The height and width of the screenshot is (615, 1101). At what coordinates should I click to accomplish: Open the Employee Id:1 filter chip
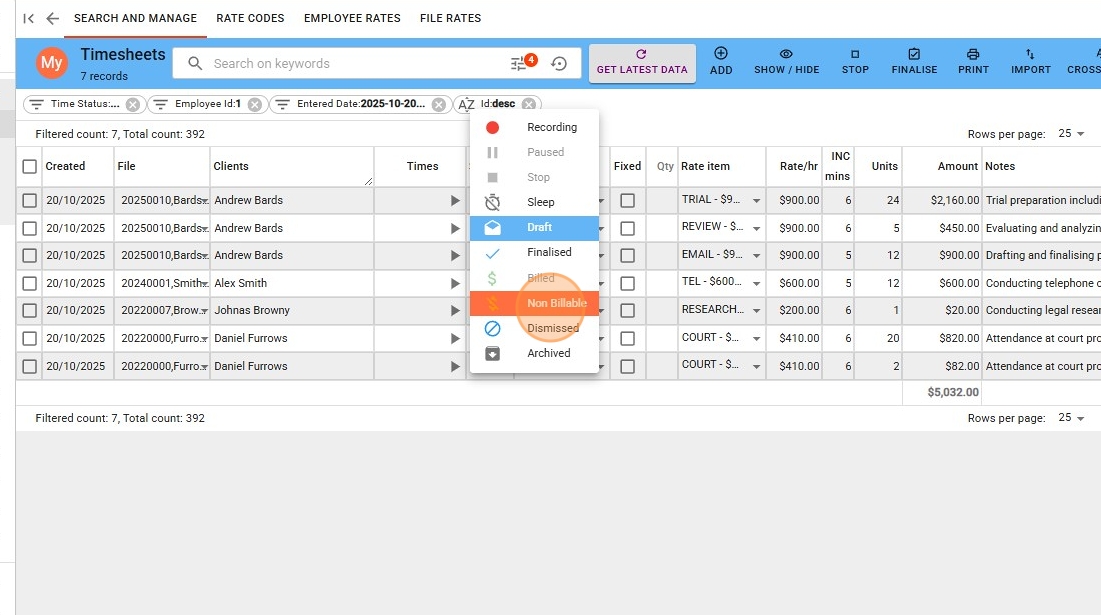208,104
